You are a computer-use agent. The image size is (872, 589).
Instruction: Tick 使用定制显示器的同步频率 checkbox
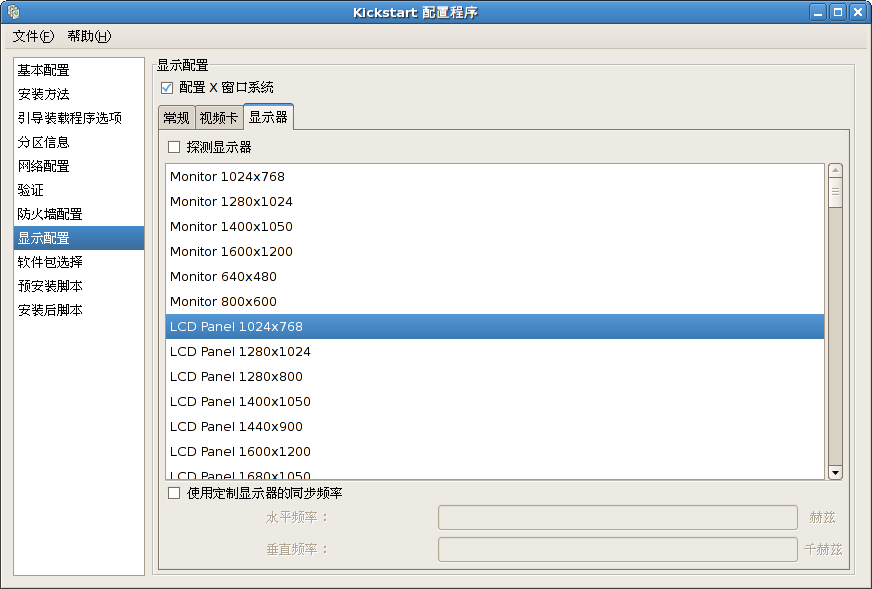174,493
